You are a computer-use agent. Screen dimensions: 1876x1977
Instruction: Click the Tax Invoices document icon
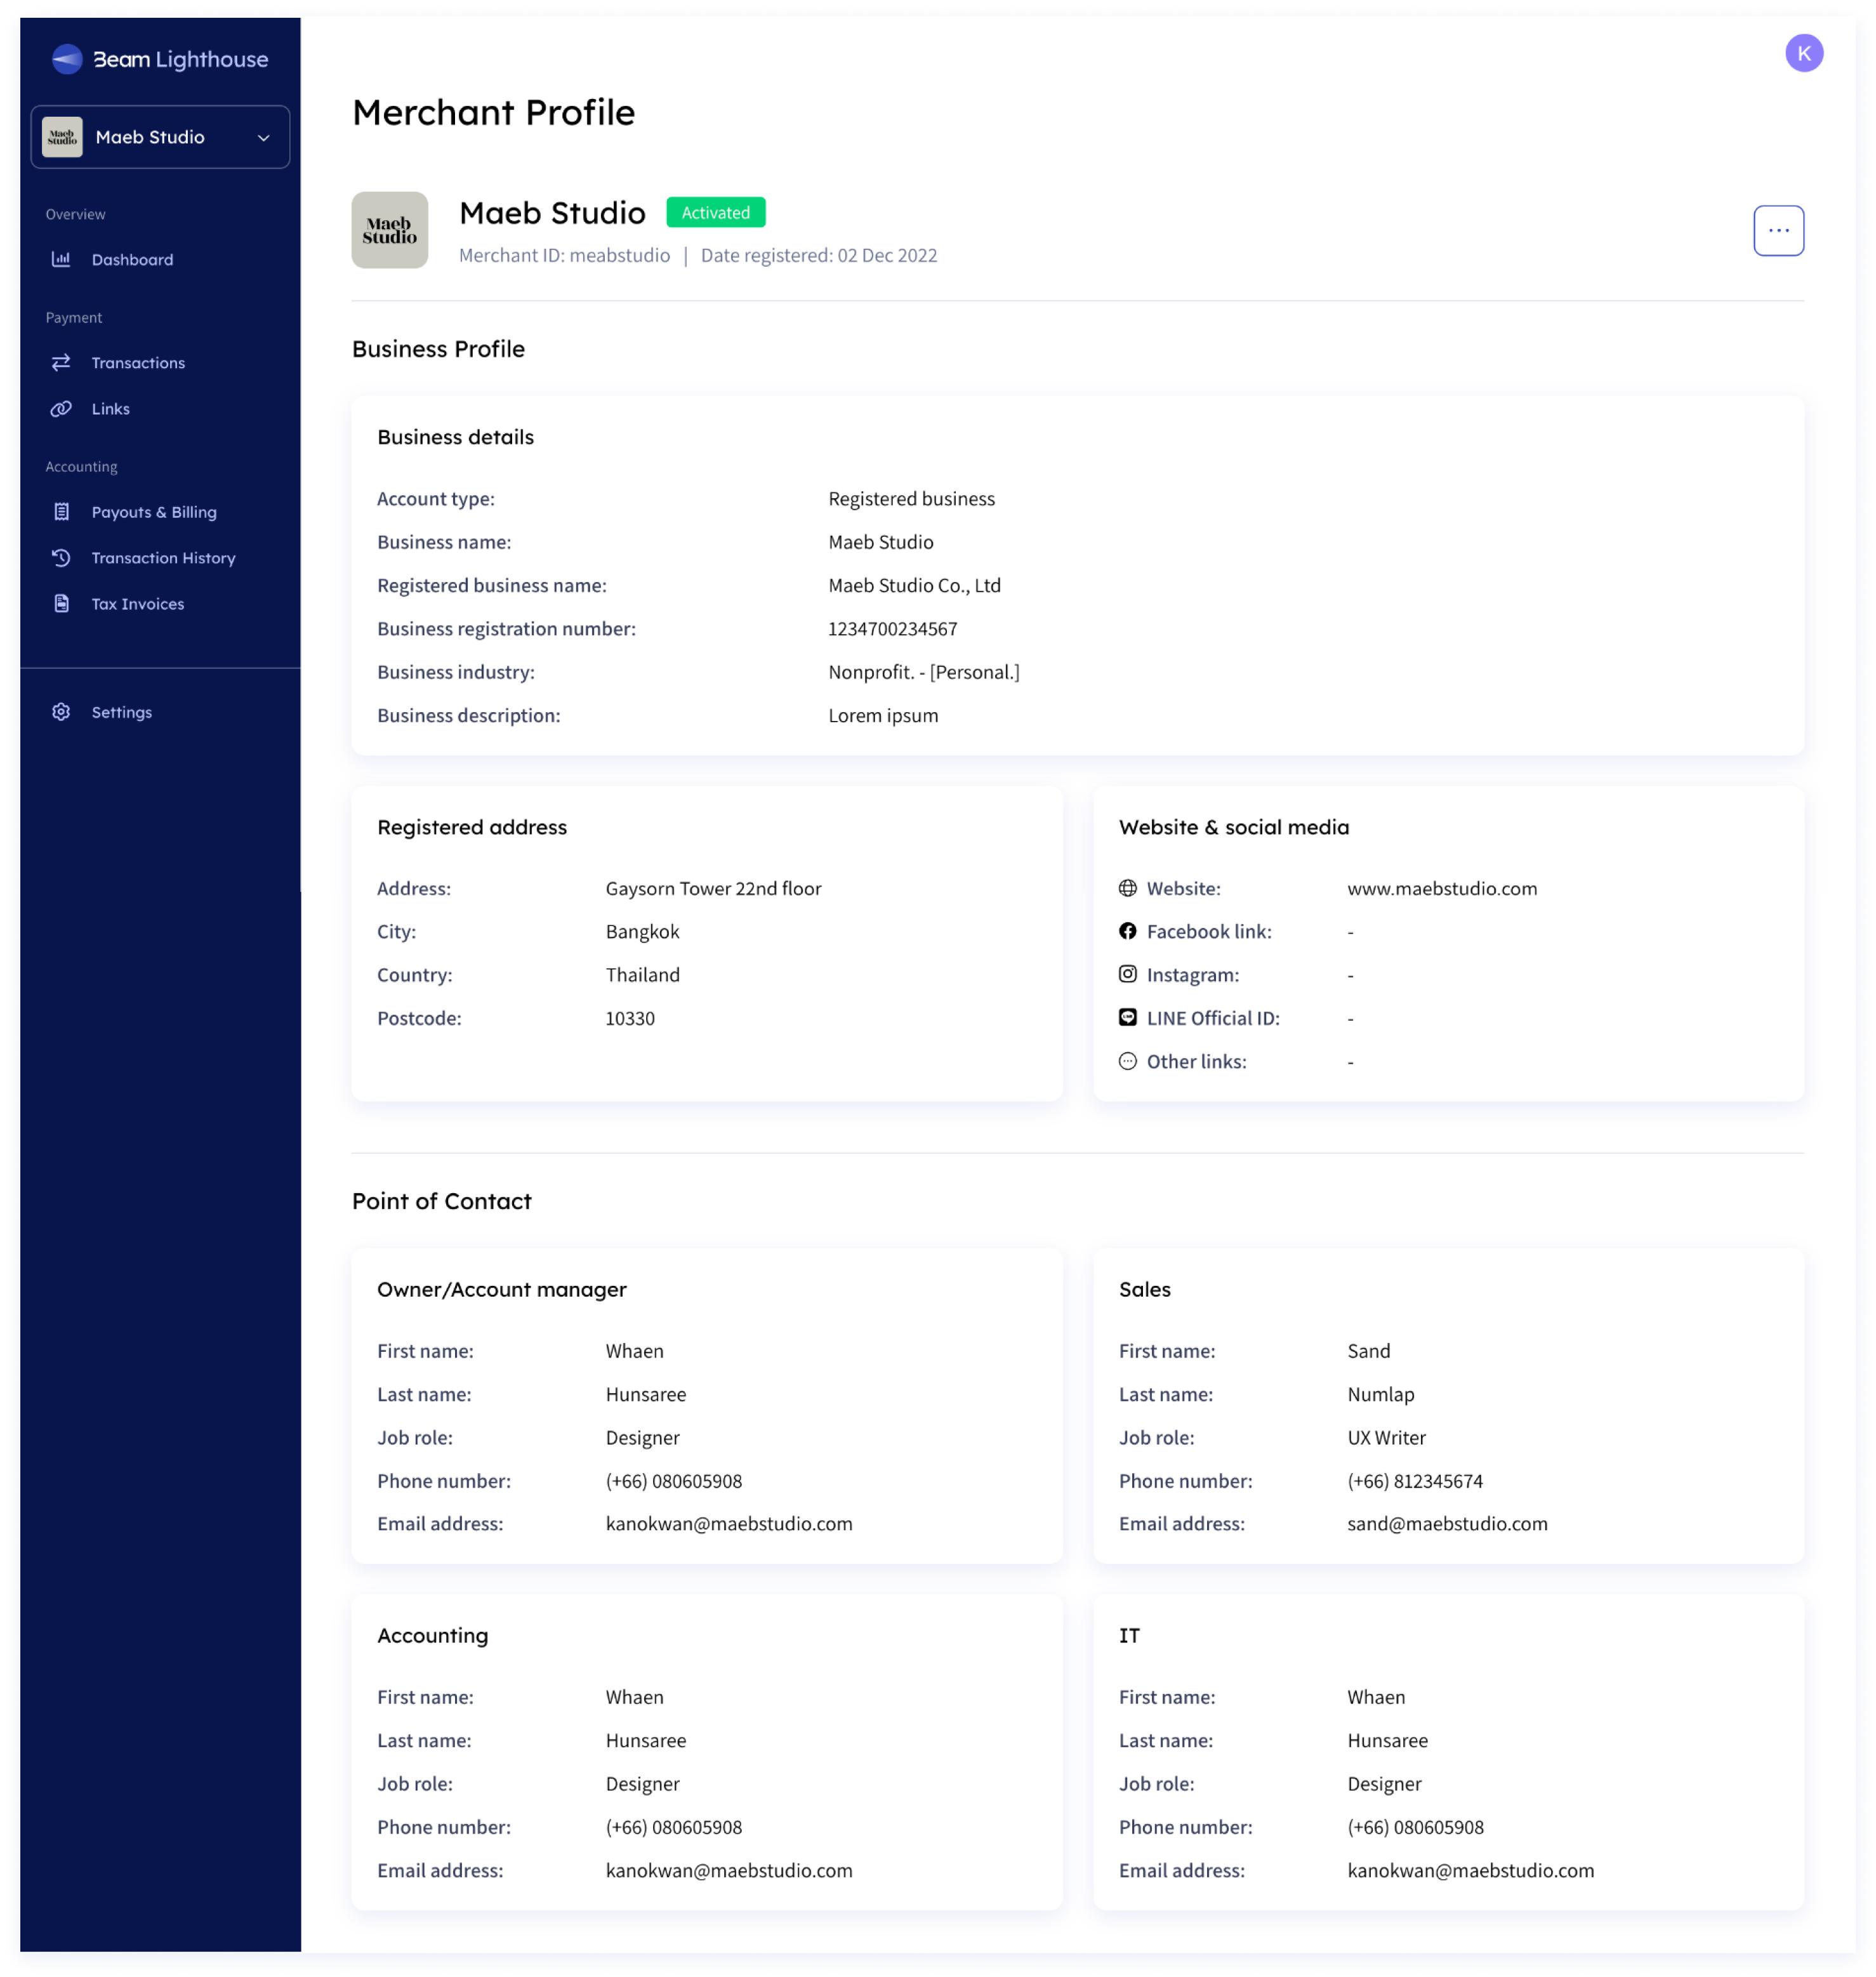tap(61, 603)
